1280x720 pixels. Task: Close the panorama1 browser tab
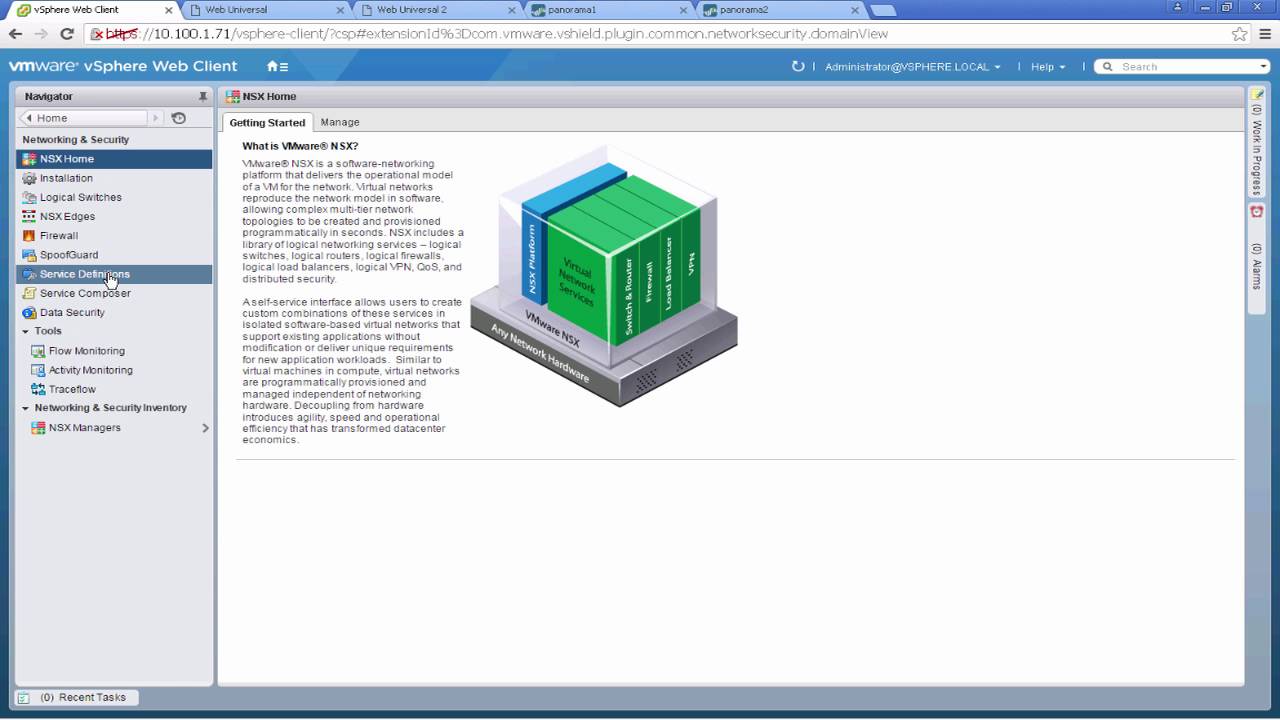tap(684, 10)
